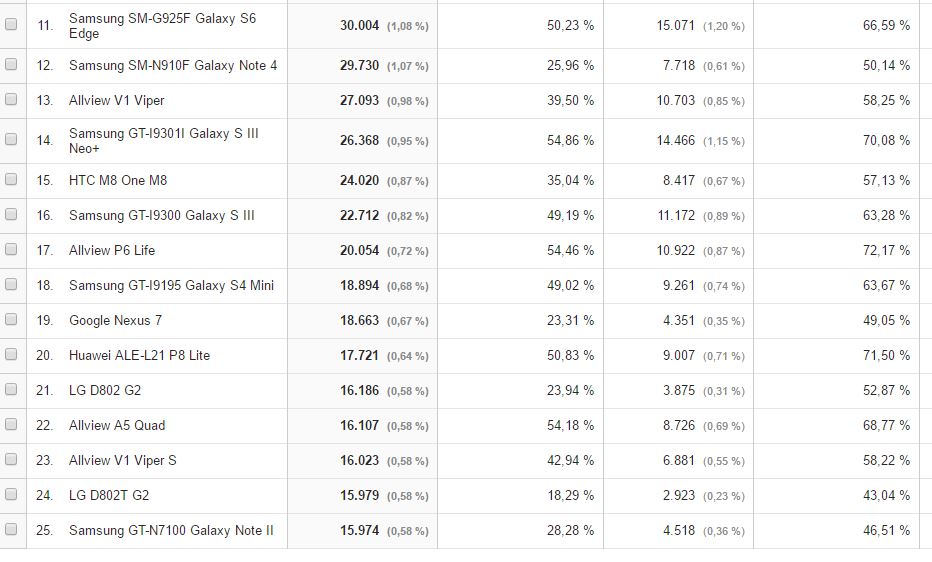
Task: Select checkbox for Samsung SM-N910F Galaxy Note 4
Action: pyautogui.click(x=11, y=65)
